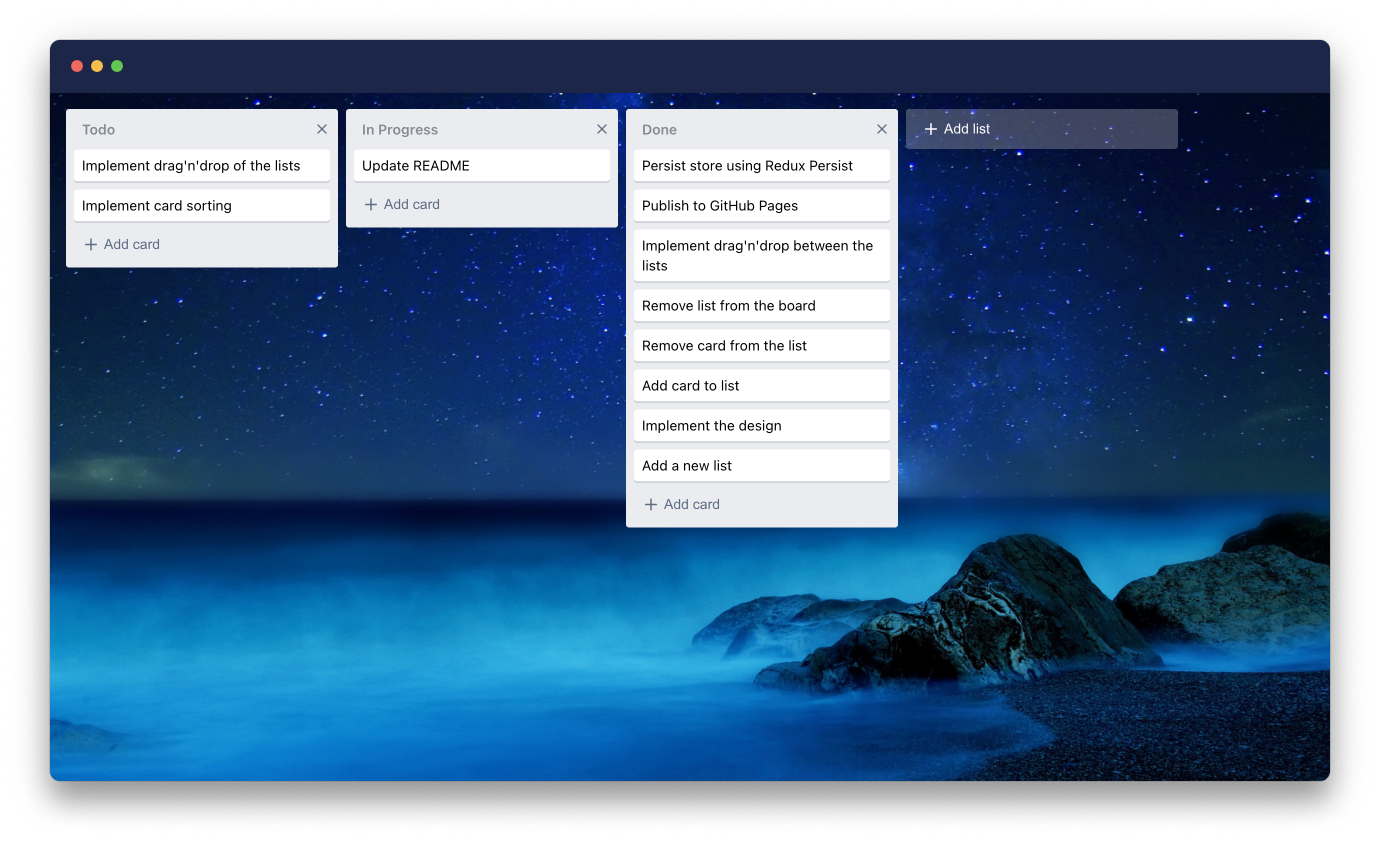
Task: Click the Todo list title
Action: click(98, 129)
